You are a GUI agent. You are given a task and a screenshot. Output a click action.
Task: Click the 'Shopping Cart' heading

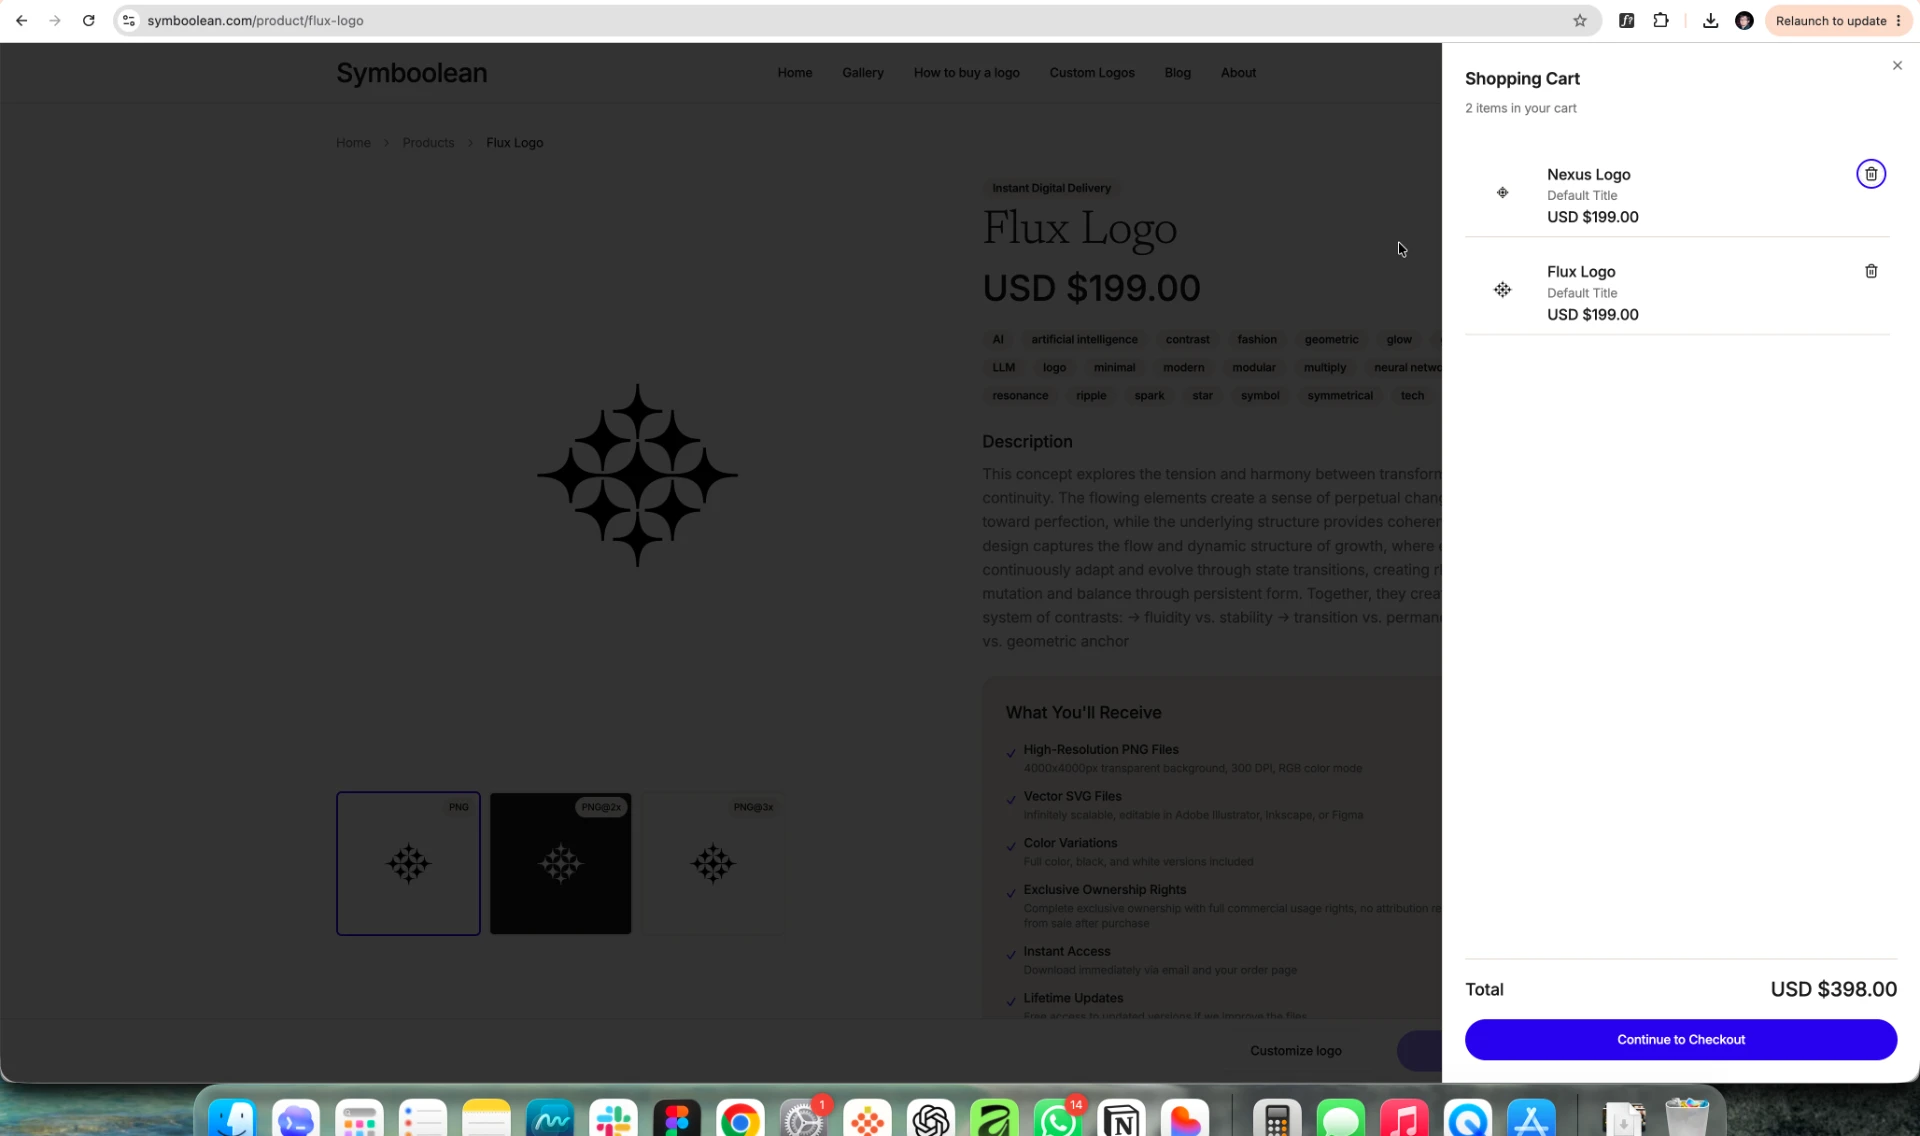pos(1522,79)
